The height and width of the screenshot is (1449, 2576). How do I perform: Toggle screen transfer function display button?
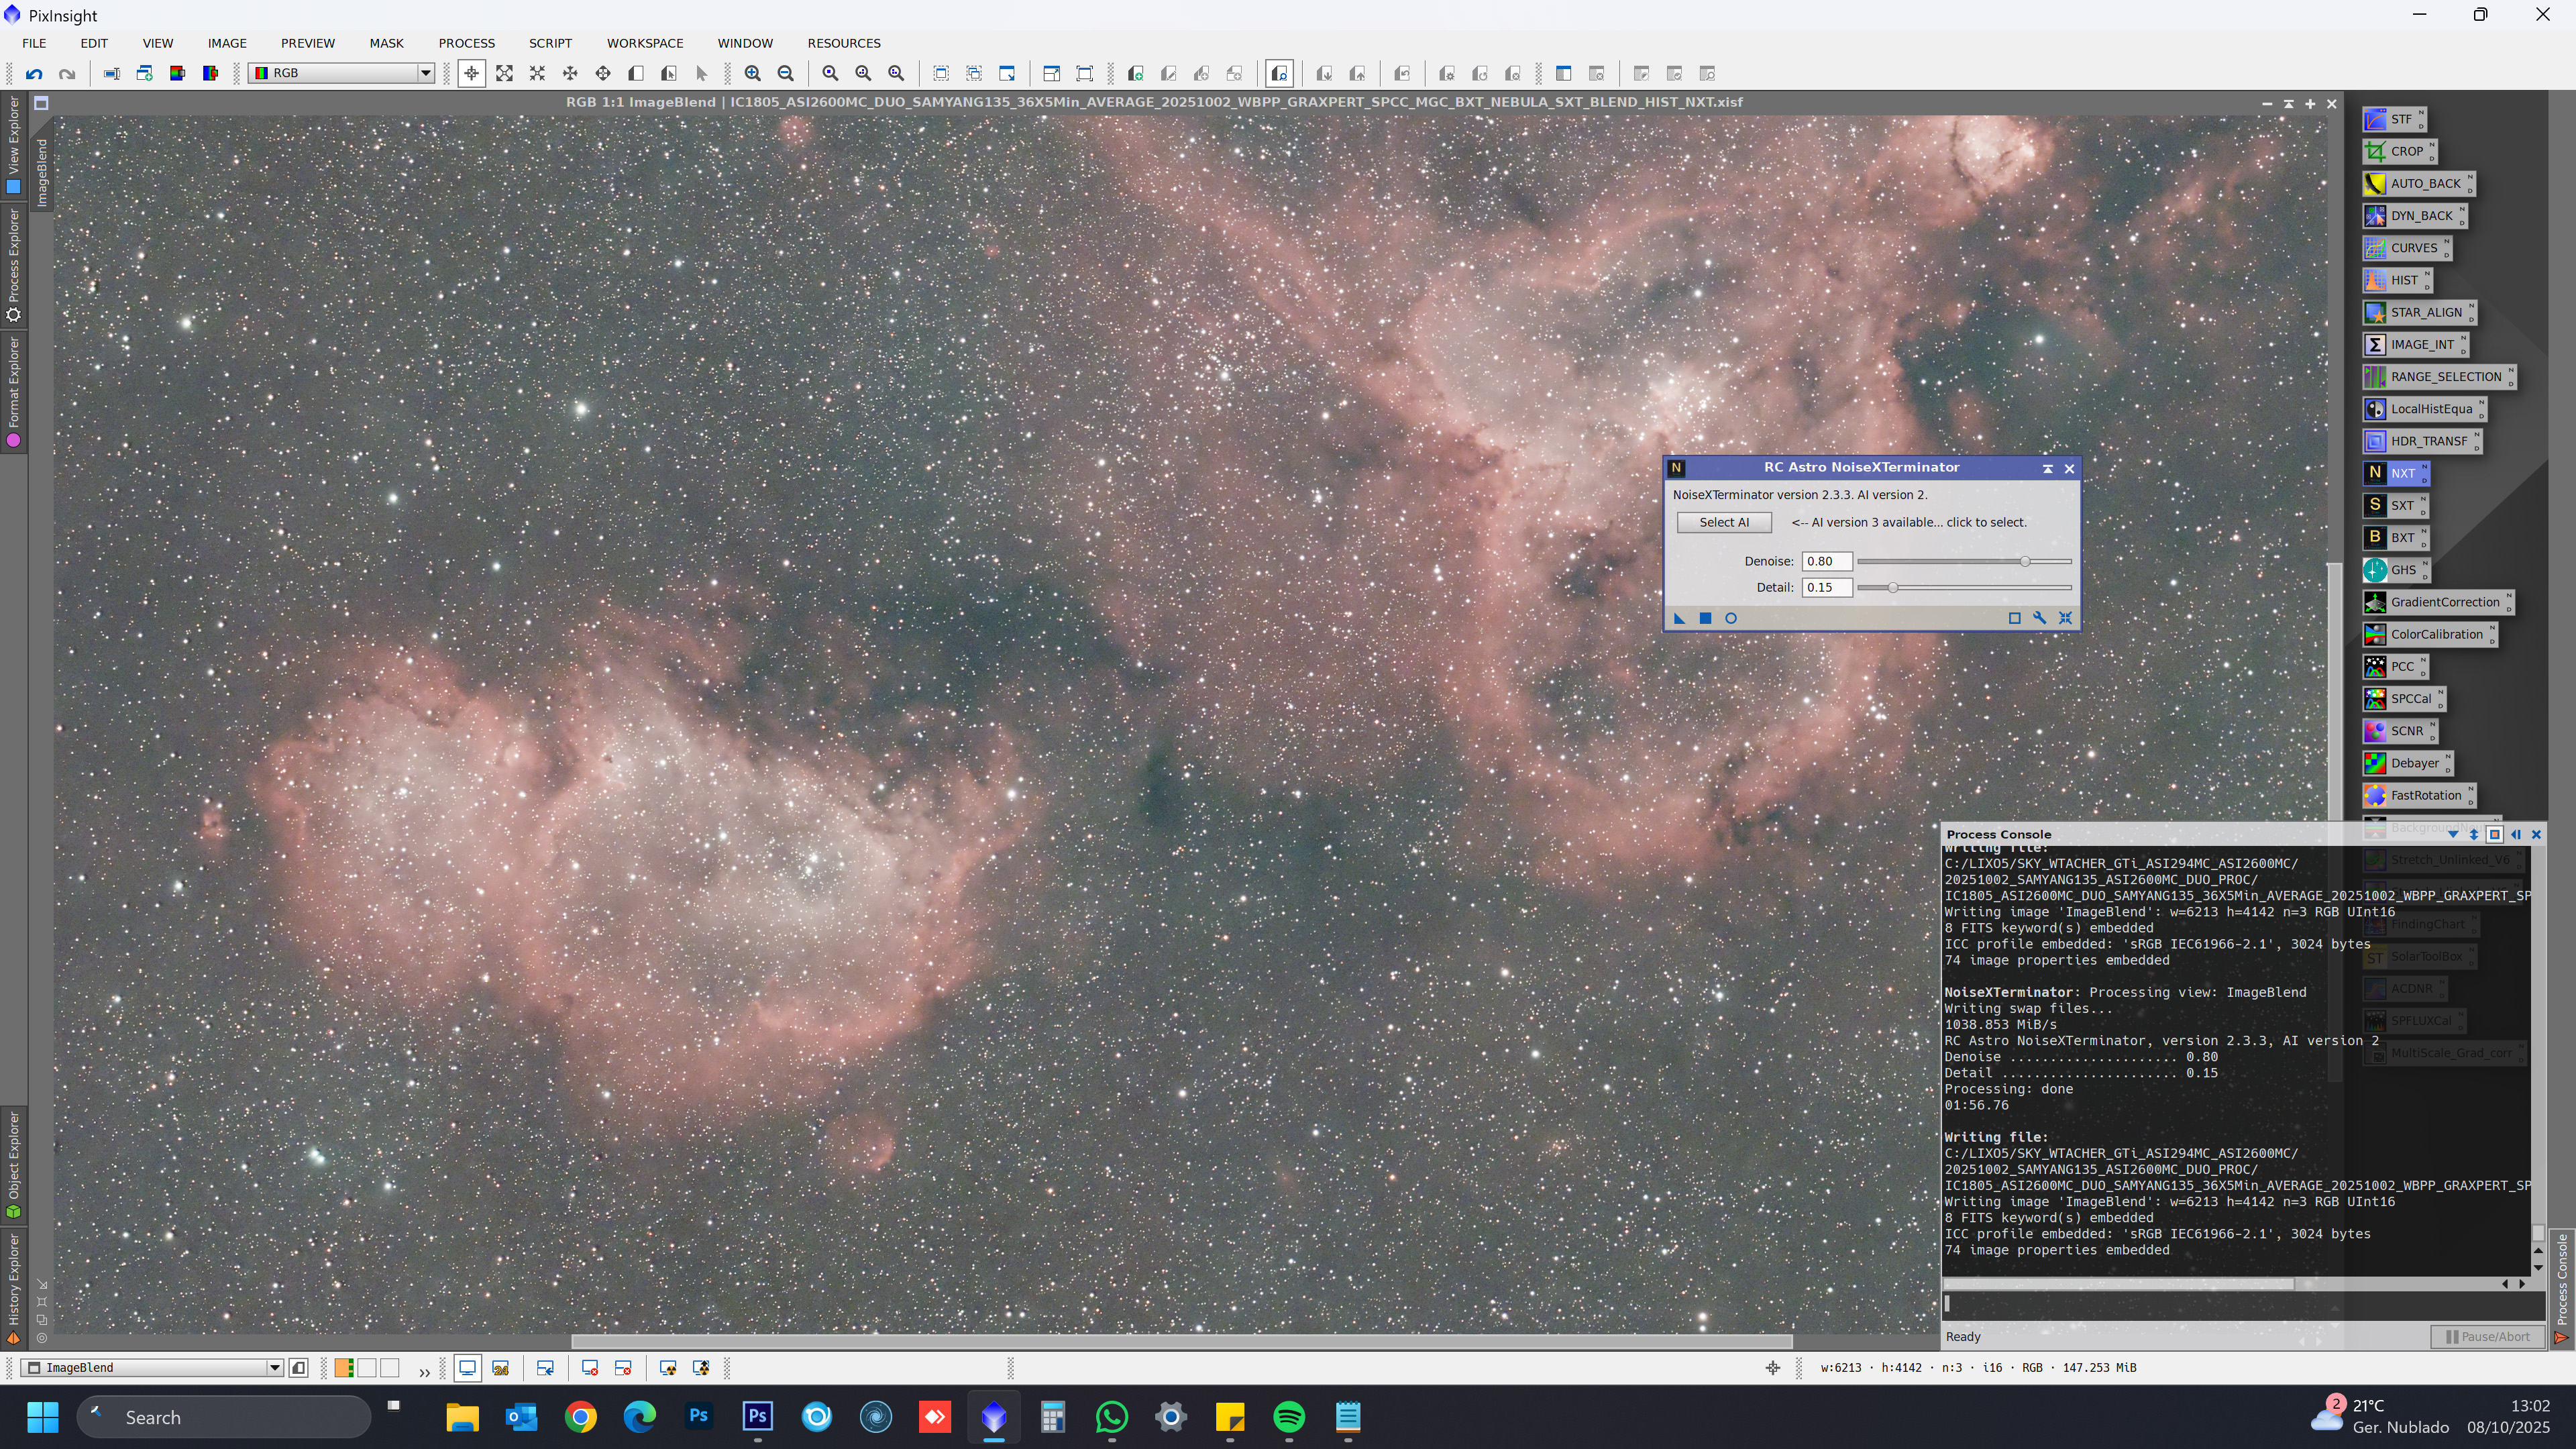tap(467, 1368)
